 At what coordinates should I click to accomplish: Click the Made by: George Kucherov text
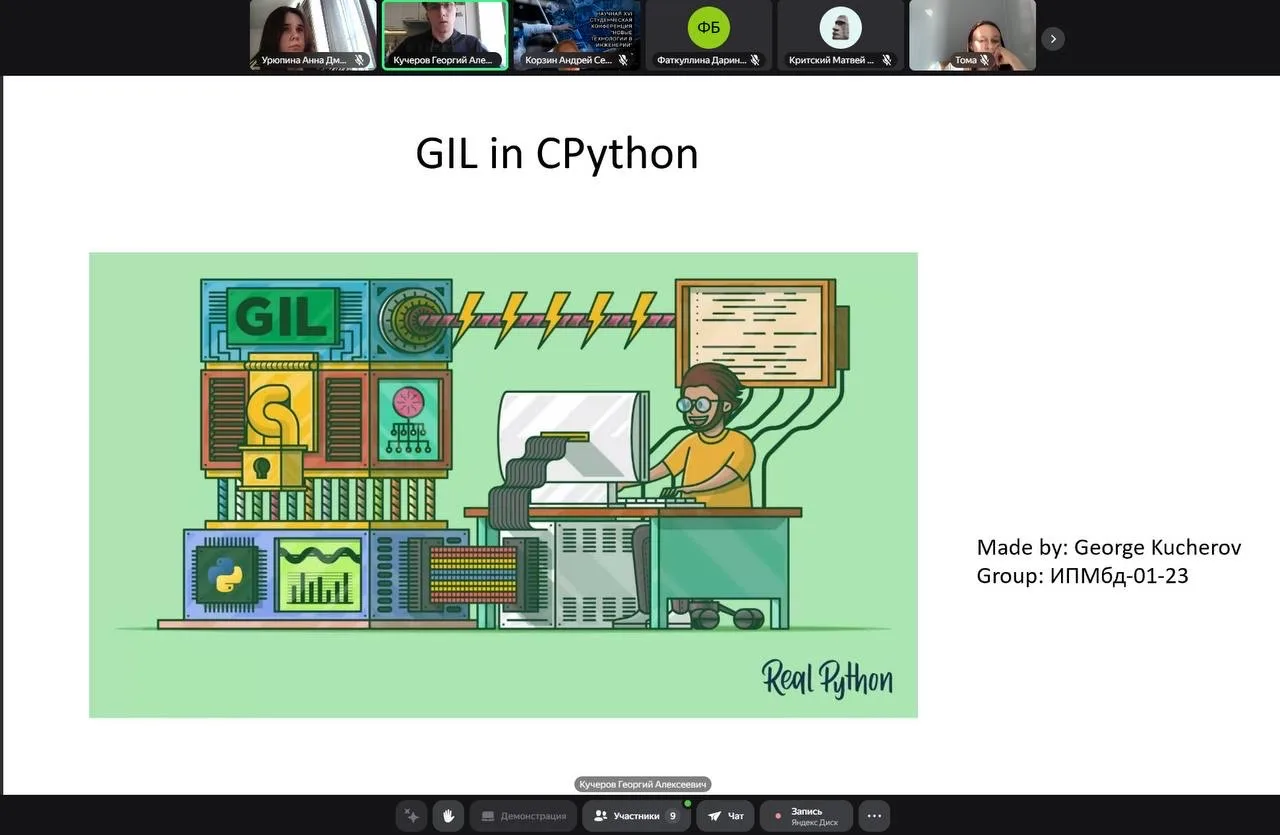point(1109,547)
